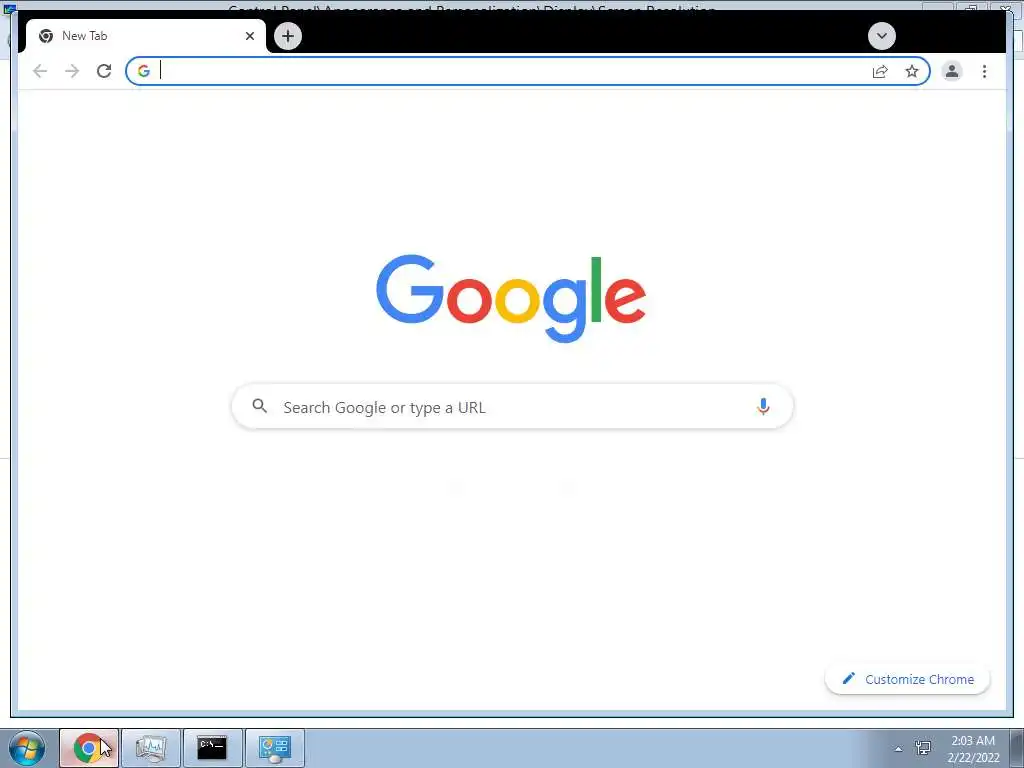Switch to Command Prompt in taskbar
Screen dimensions: 1024x768
[x=212, y=748]
